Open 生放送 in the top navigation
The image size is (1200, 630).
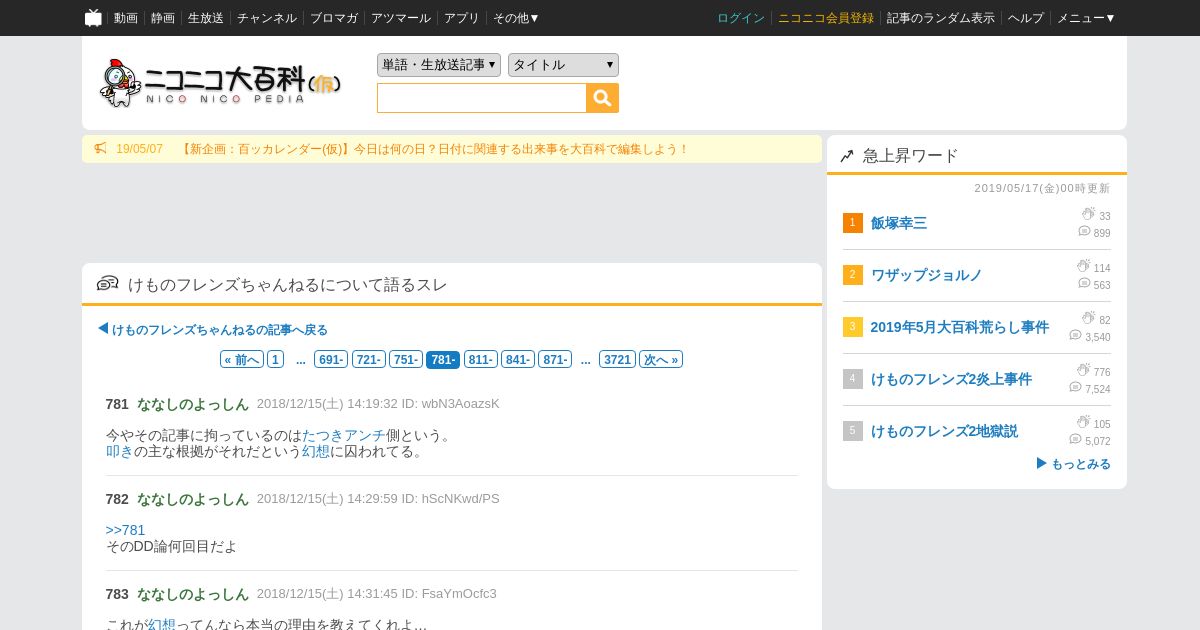pos(206,18)
